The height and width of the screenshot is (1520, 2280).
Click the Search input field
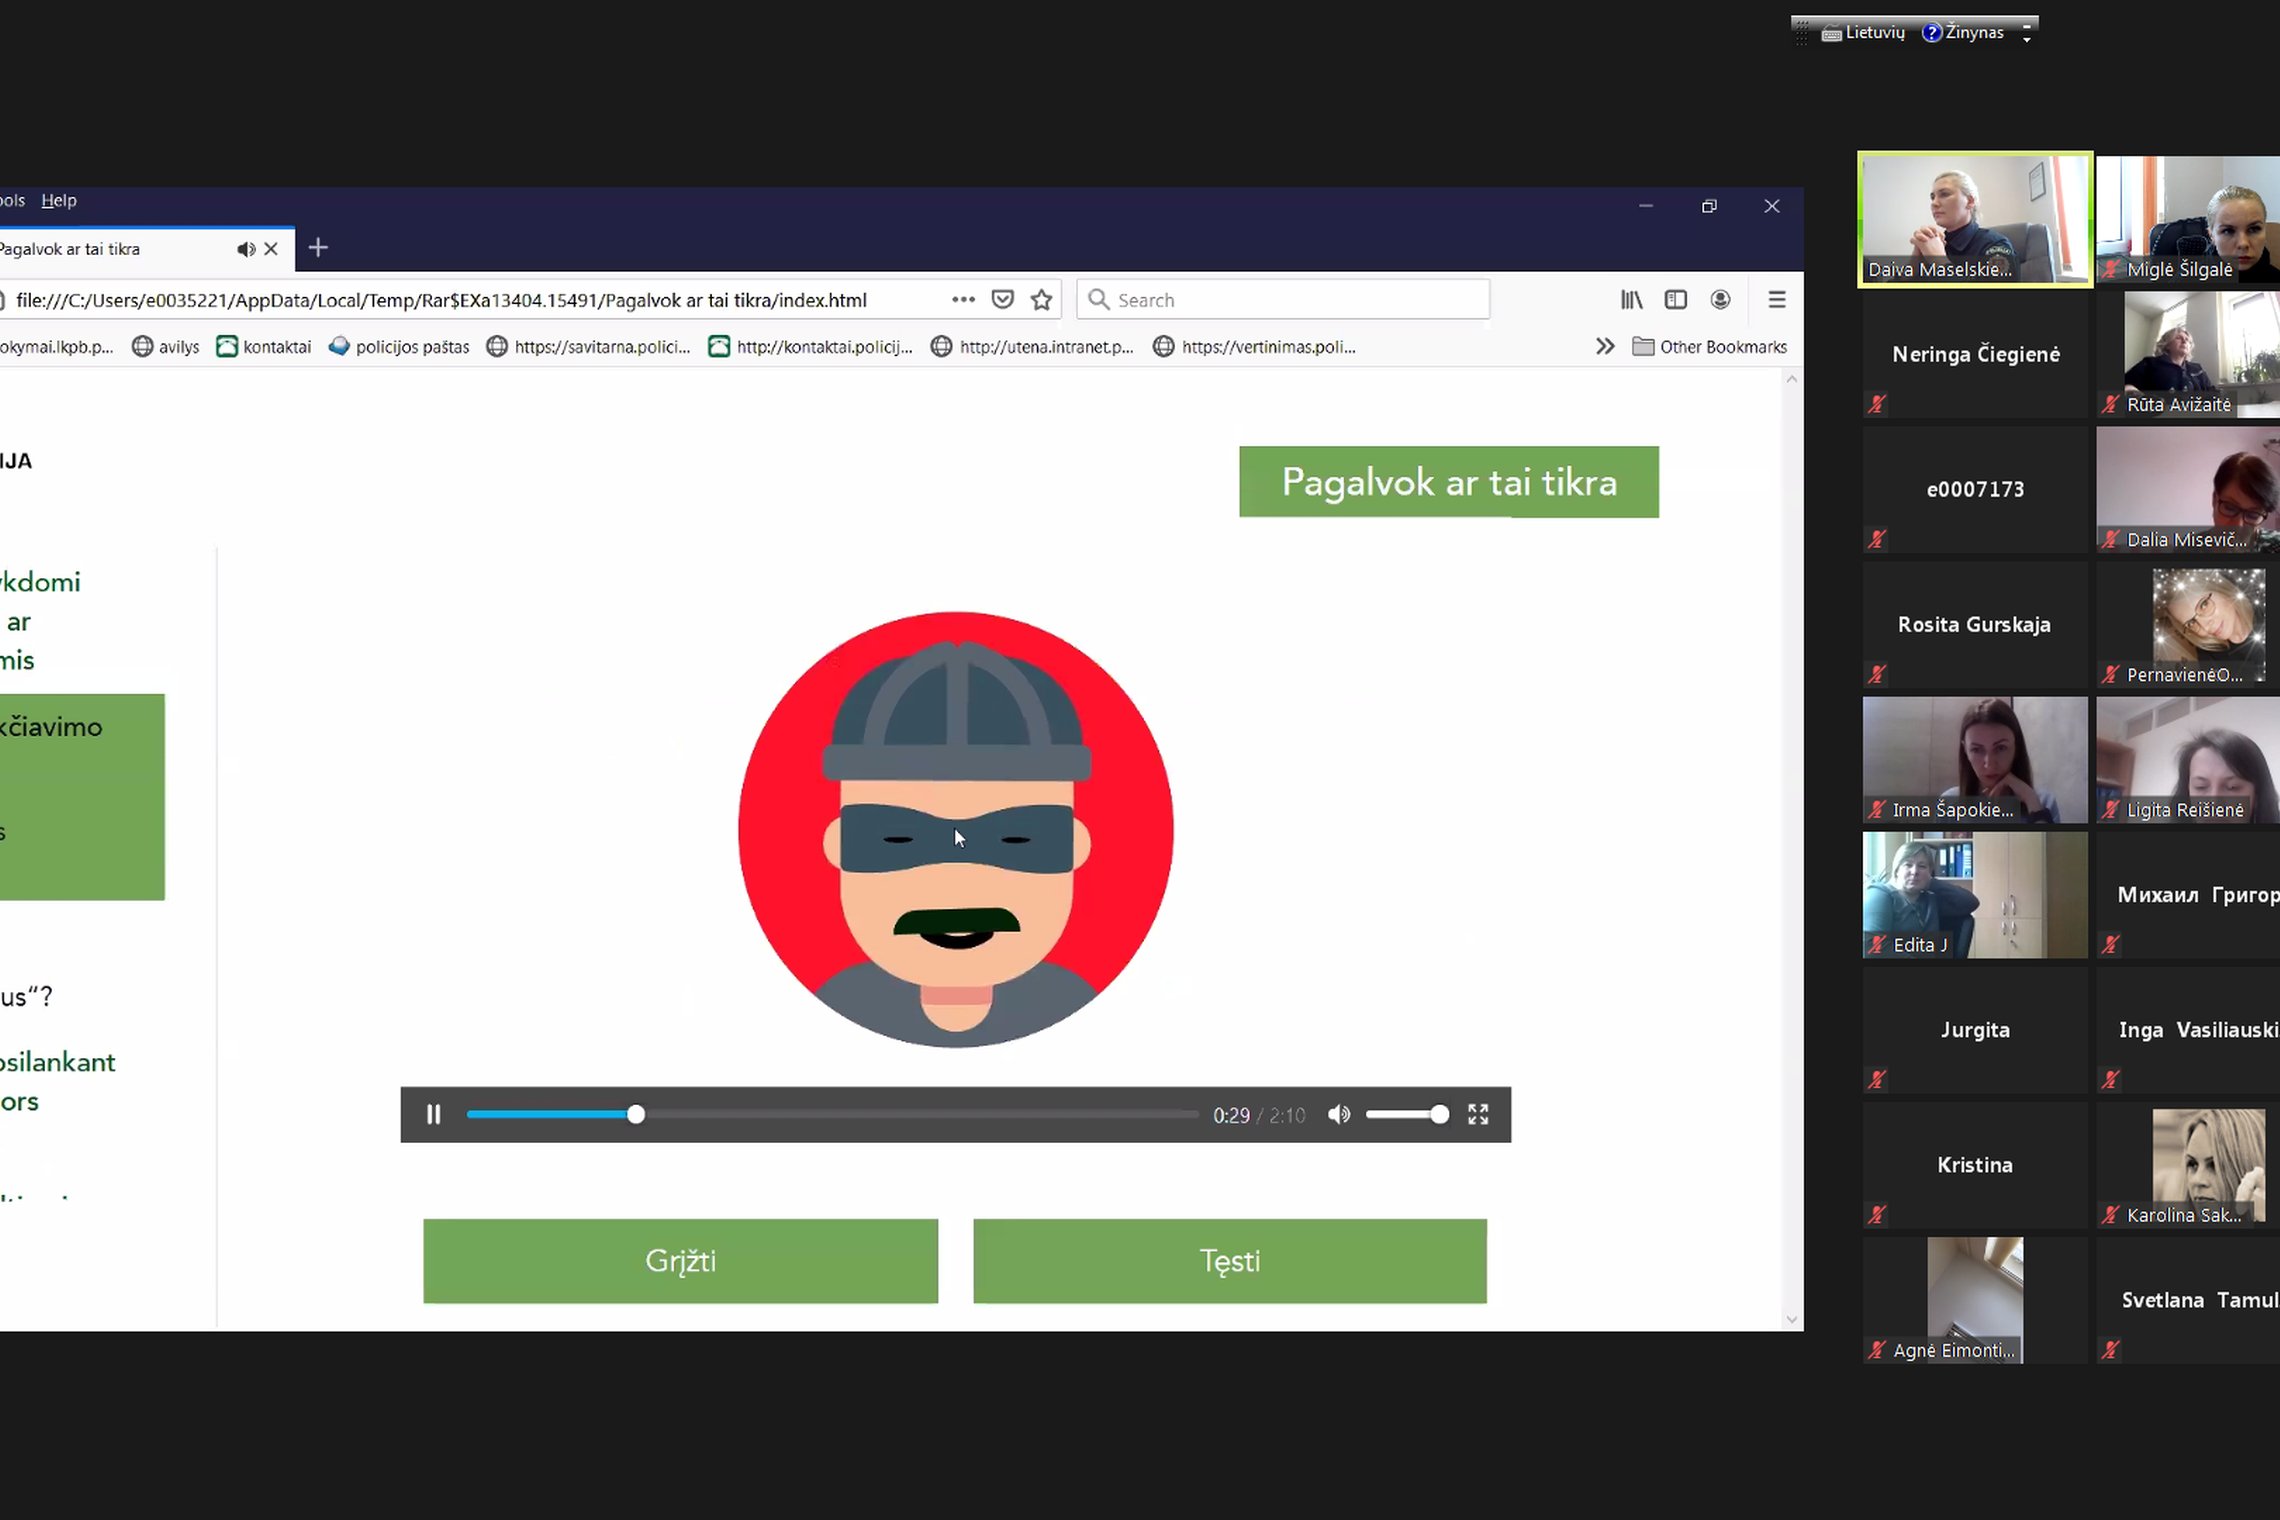(x=1283, y=300)
